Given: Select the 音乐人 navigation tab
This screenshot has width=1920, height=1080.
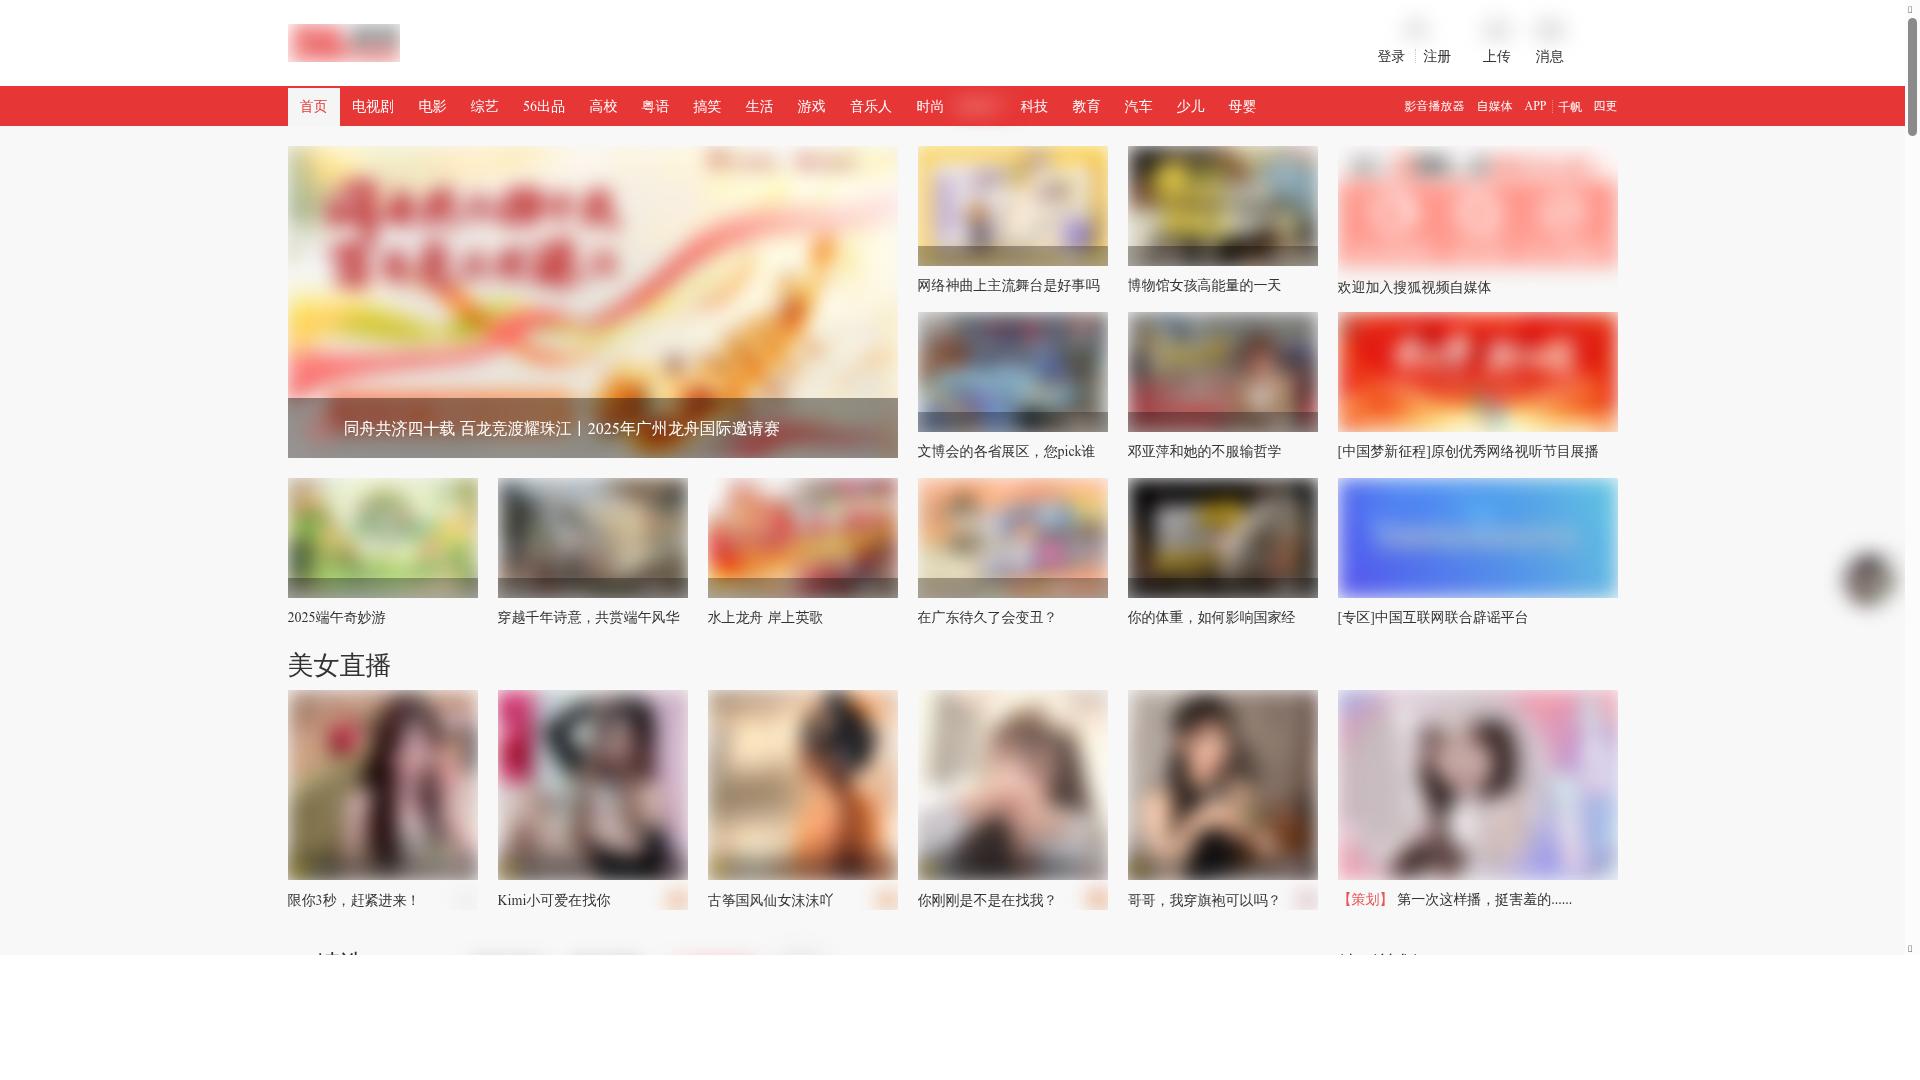Looking at the screenshot, I should (870, 107).
